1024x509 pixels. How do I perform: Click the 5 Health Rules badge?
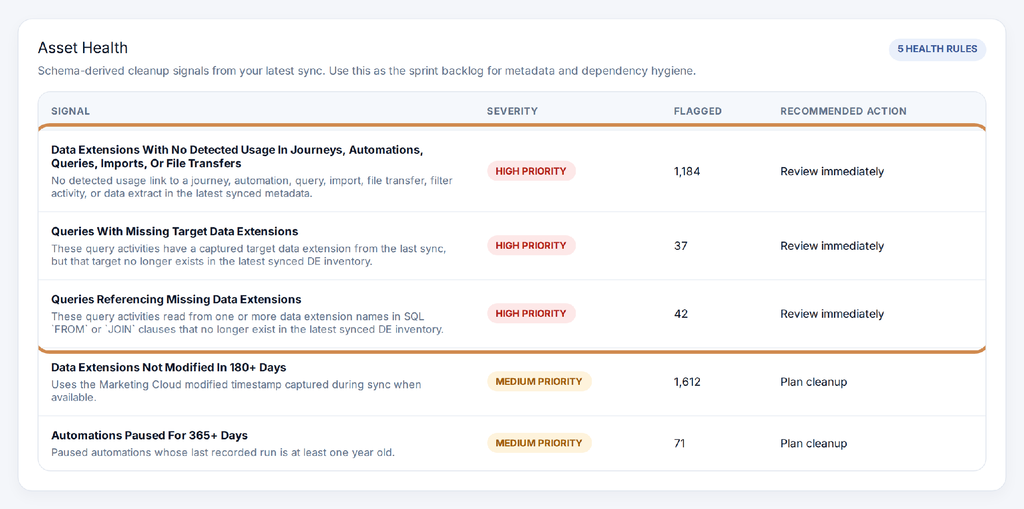click(937, 50)
